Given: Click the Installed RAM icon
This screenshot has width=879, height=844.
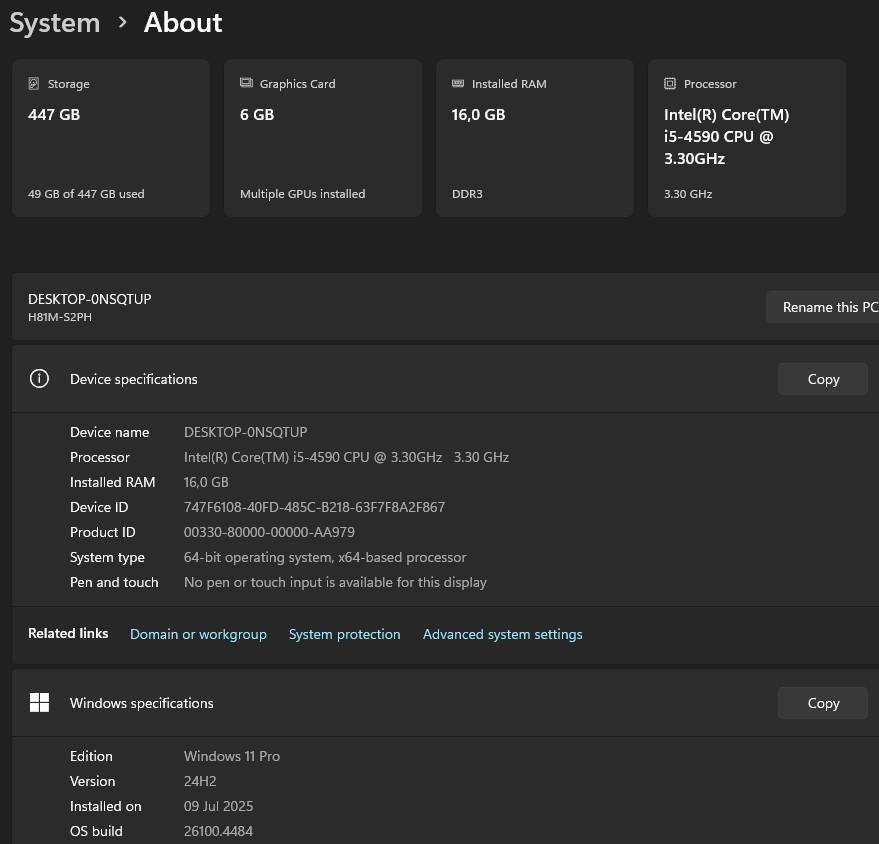Looking at the screenshot, I should point(458,84).
